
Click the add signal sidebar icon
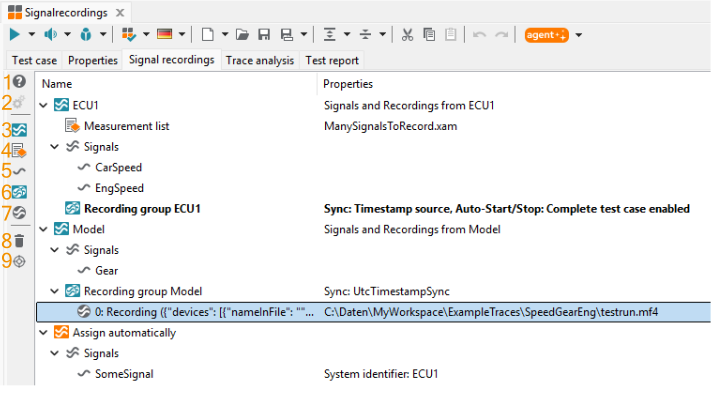coord(19,171)
